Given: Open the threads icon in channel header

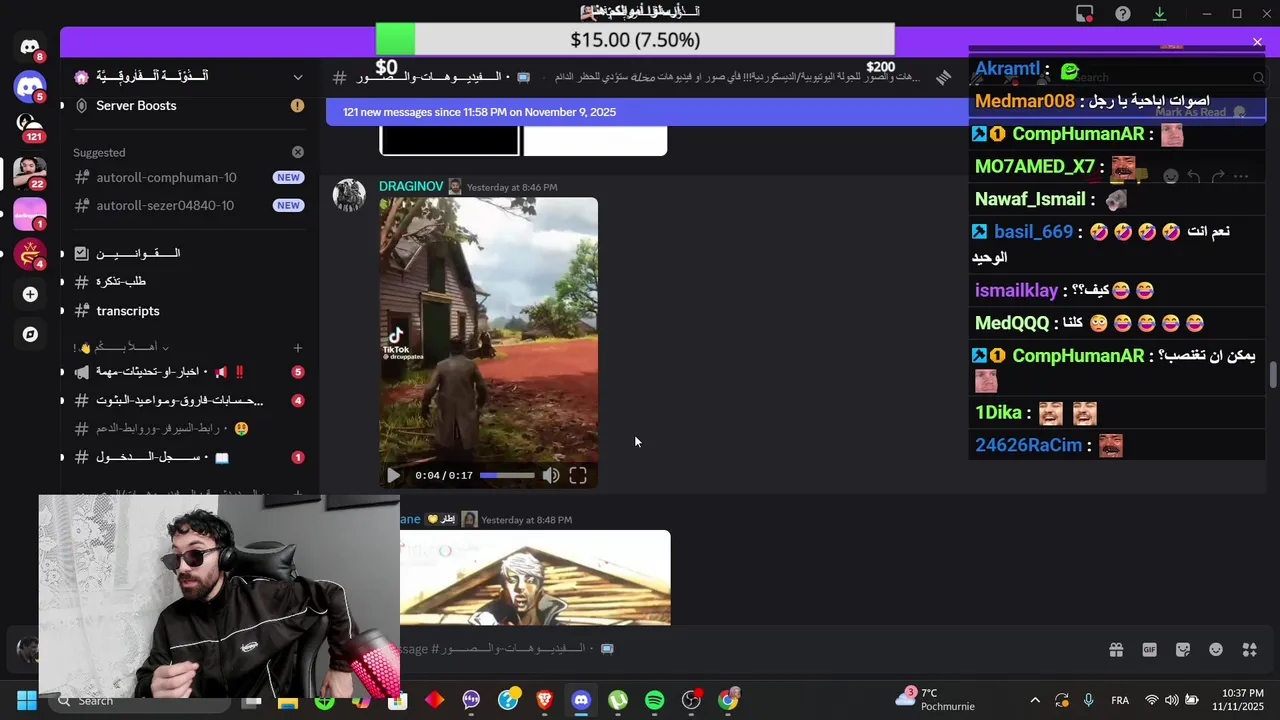Looking at the screenshot, I should coord(943,77).
